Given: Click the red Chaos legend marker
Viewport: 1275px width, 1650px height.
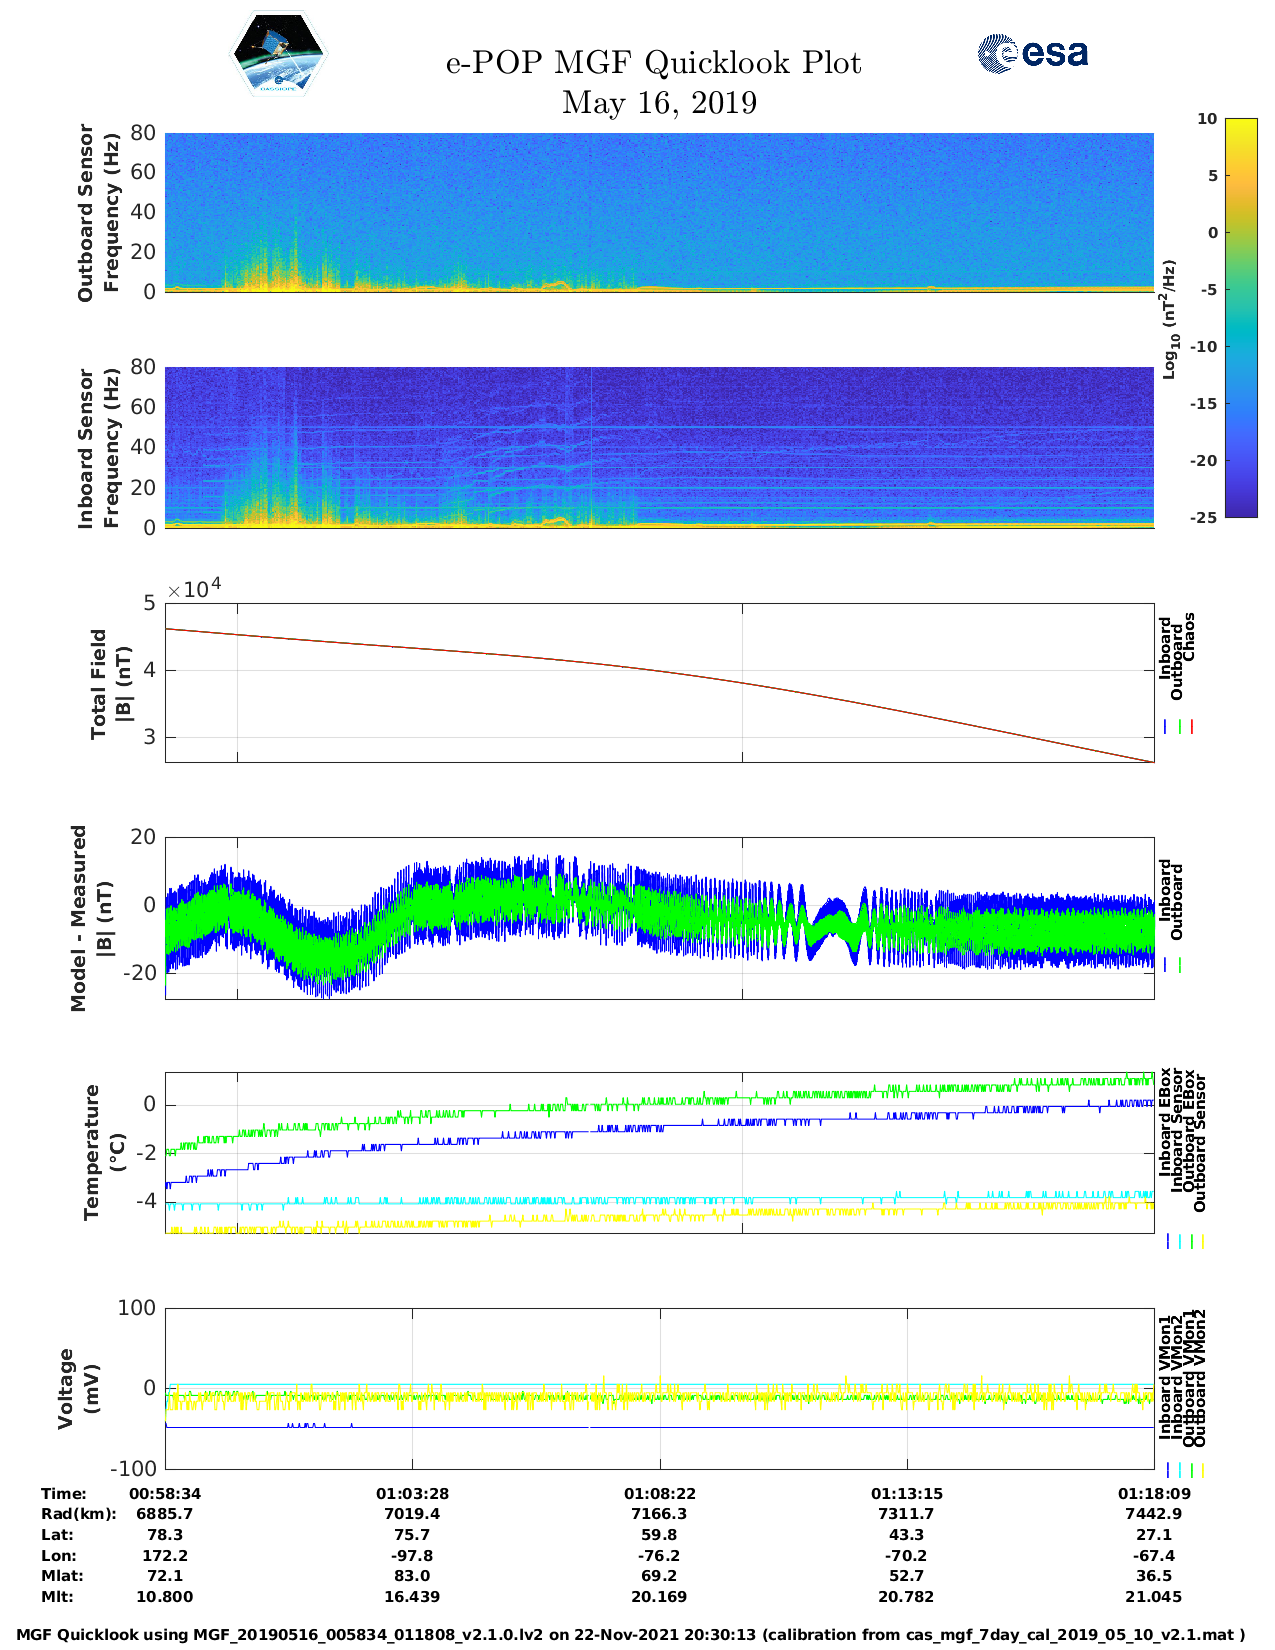Looking at the screenshot, I should 1192,727.
